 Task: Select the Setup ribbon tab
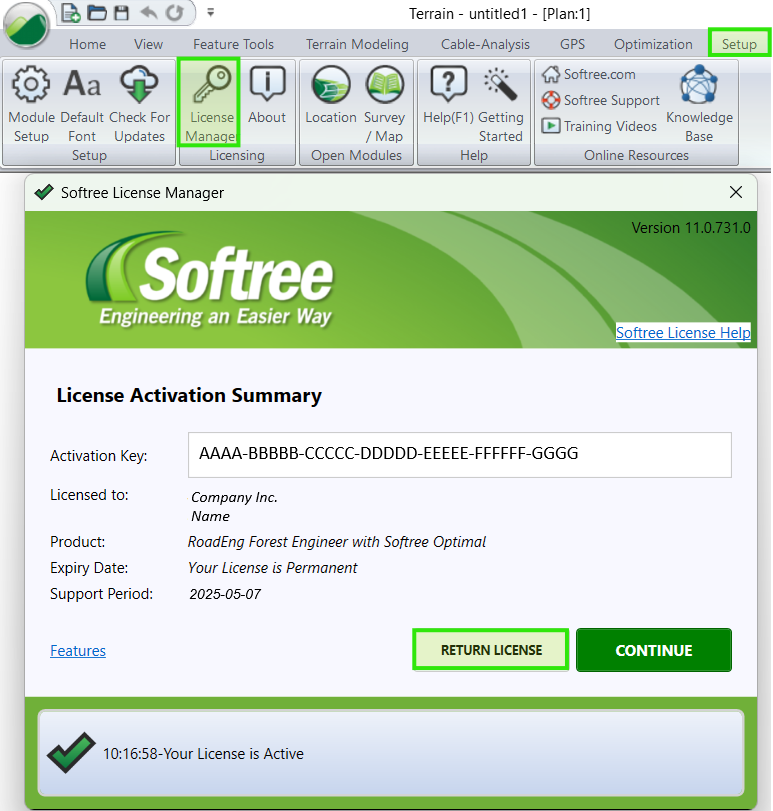[x=739, y=43]
